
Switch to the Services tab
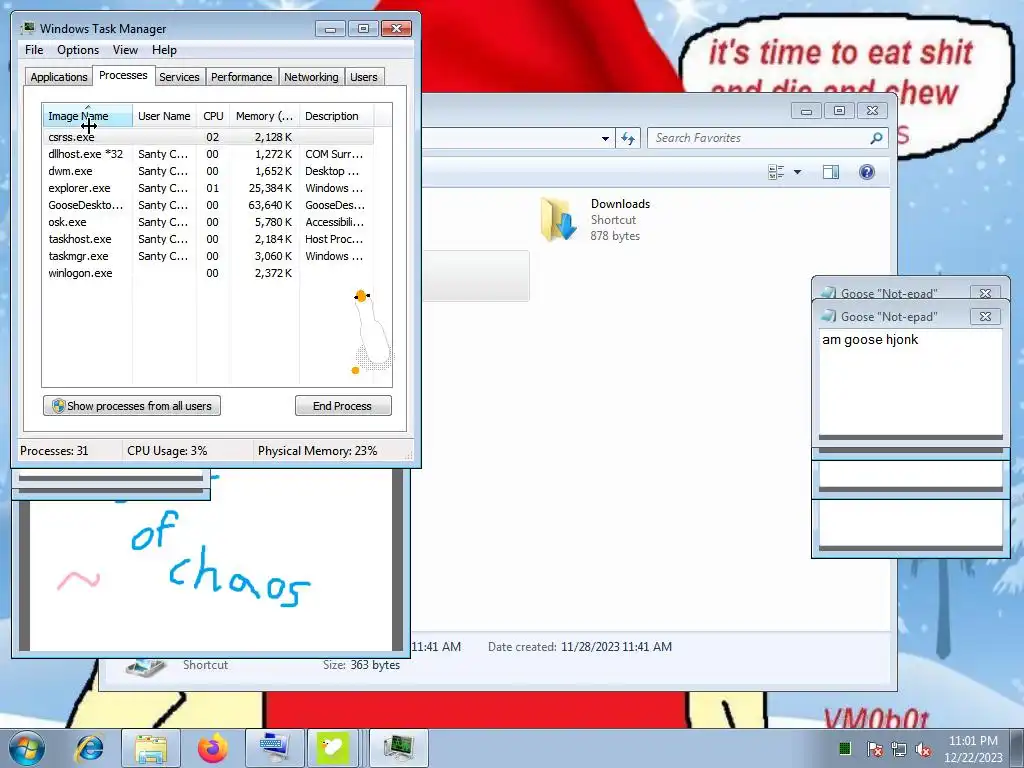coord(179,77)
